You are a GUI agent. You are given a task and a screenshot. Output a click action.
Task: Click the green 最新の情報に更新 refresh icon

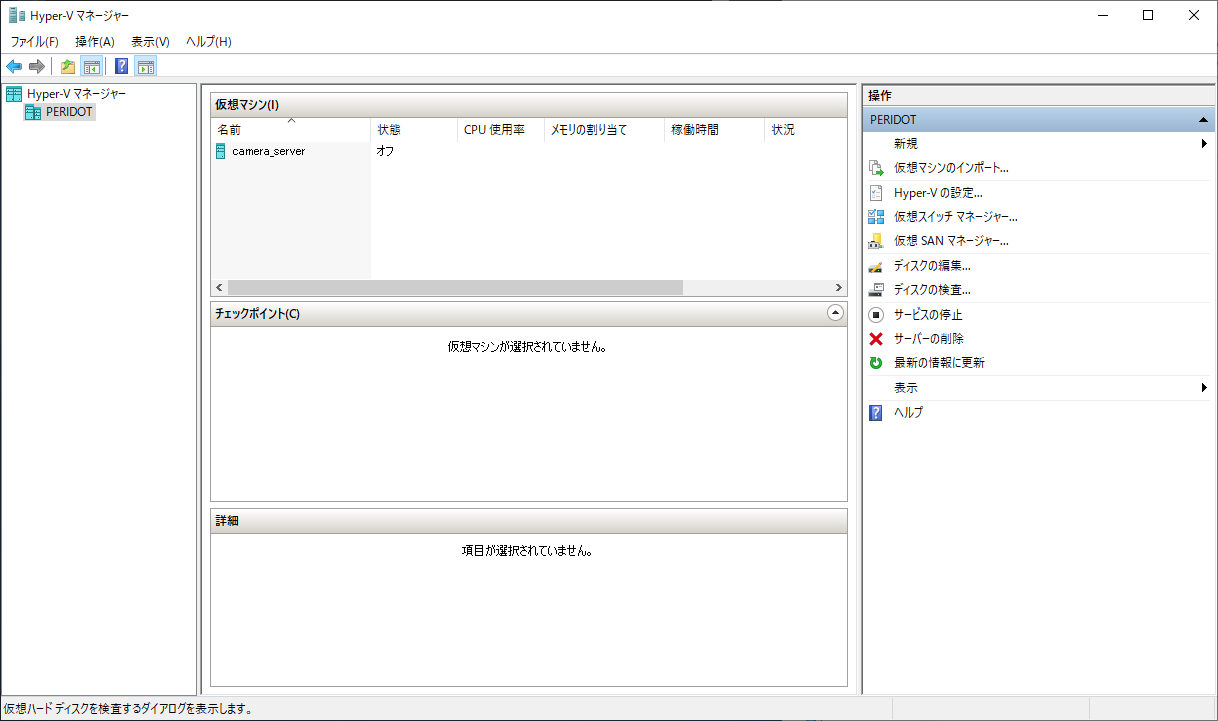(876, 363)
